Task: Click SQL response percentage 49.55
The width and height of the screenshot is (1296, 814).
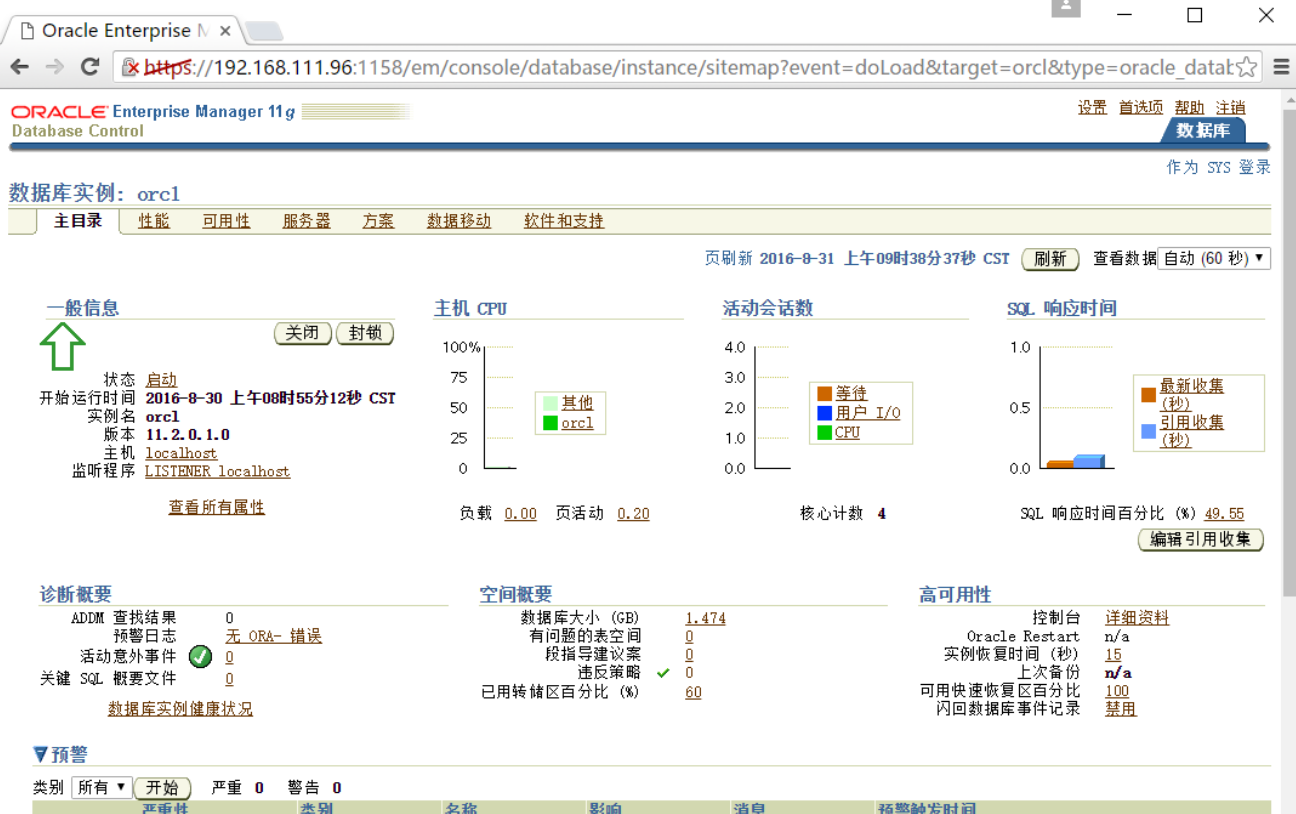Action: pyautogui.click(x=1224, y=513)
